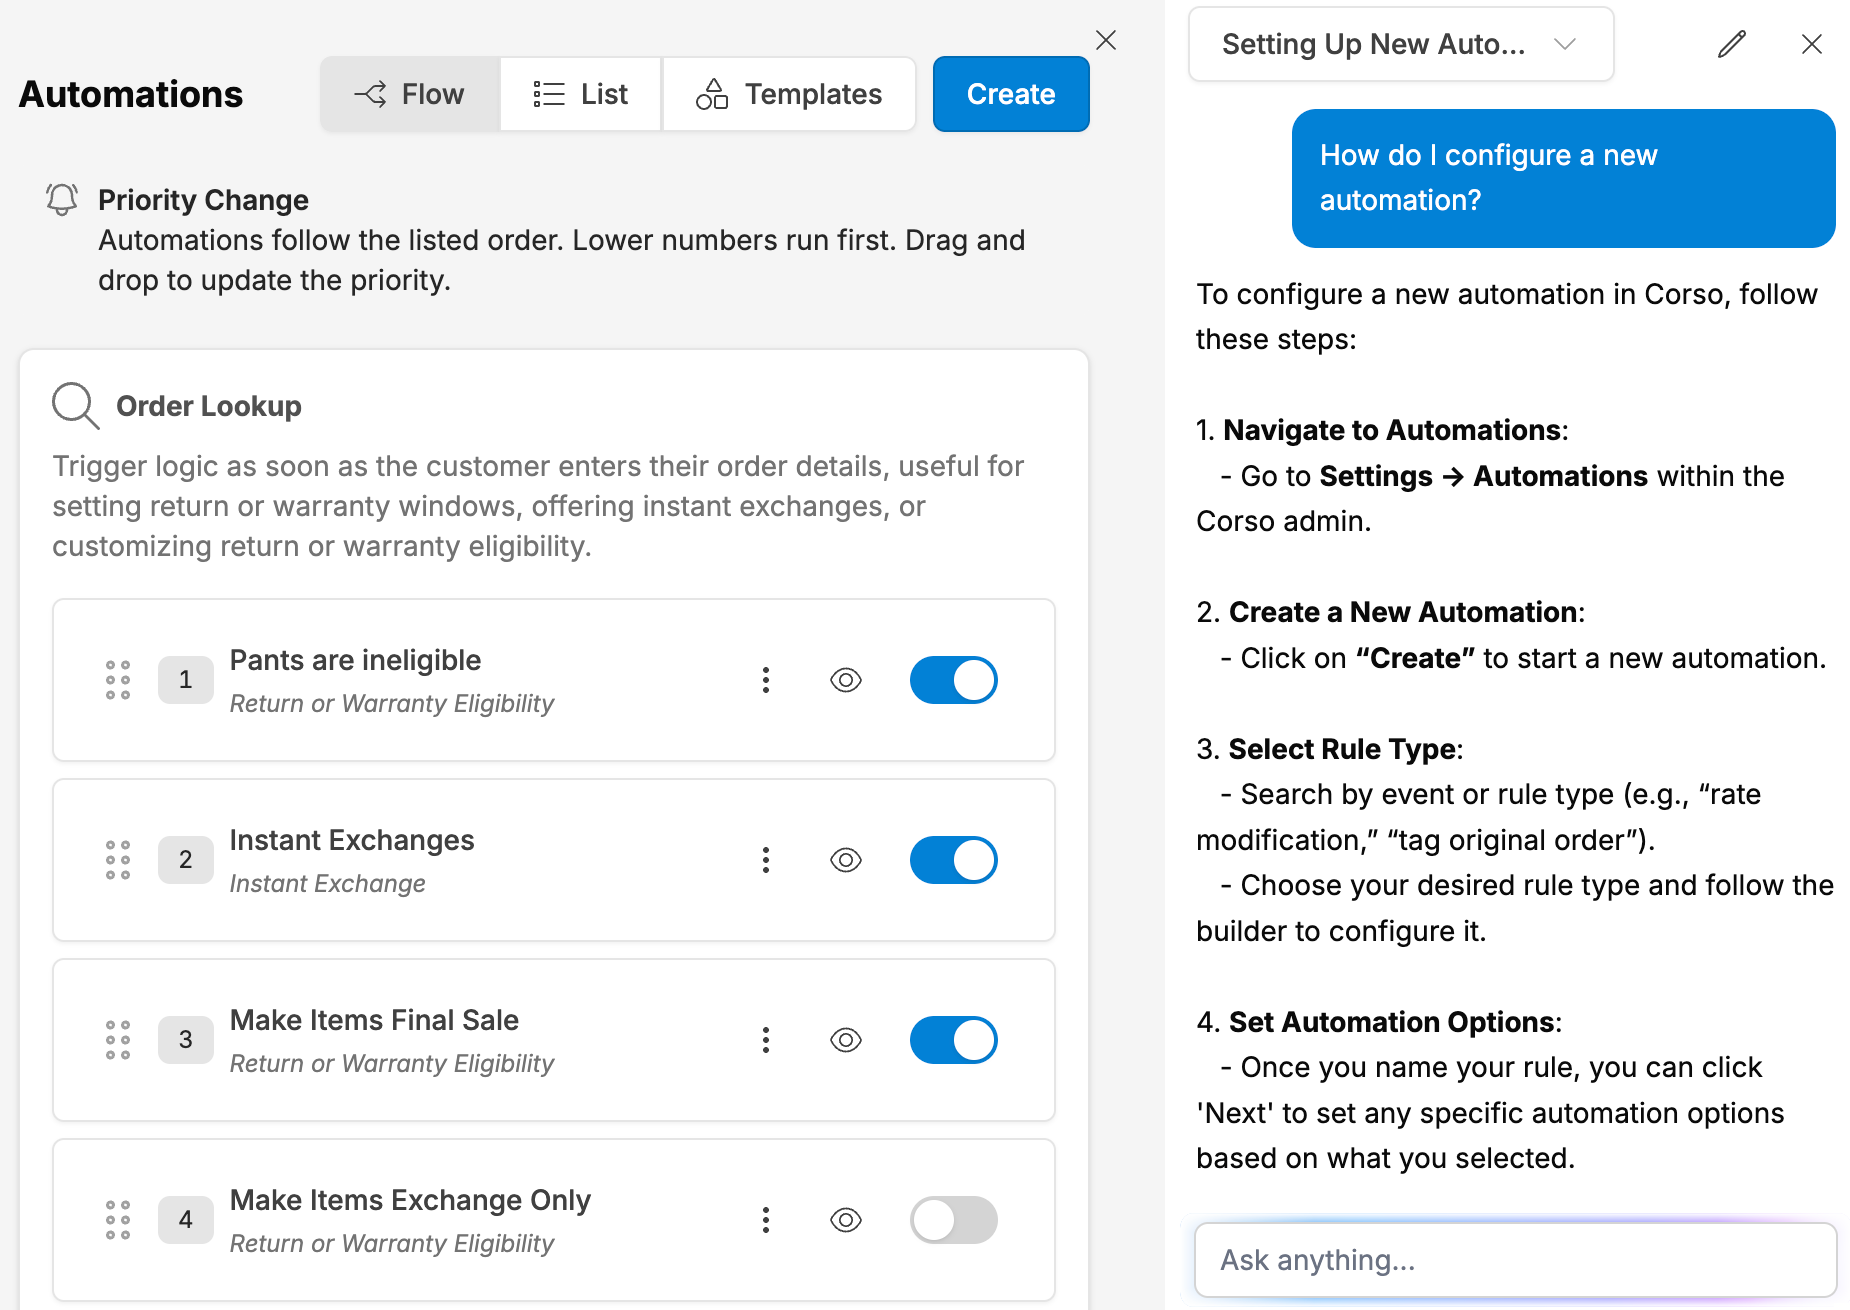1850x1310 pixels.
Task: Click the Create a New Automation step heading
Action: point(1405,612)
